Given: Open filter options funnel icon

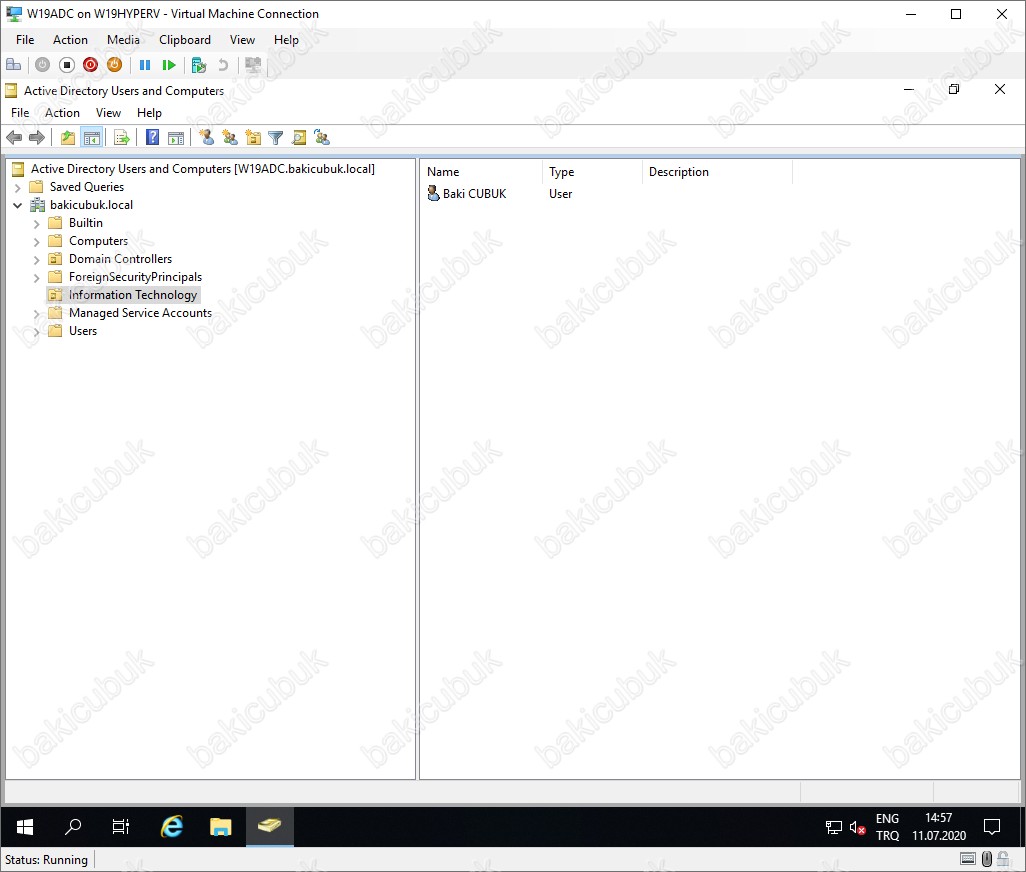Looking at the screenshot, I should click(x=275, y=137).
